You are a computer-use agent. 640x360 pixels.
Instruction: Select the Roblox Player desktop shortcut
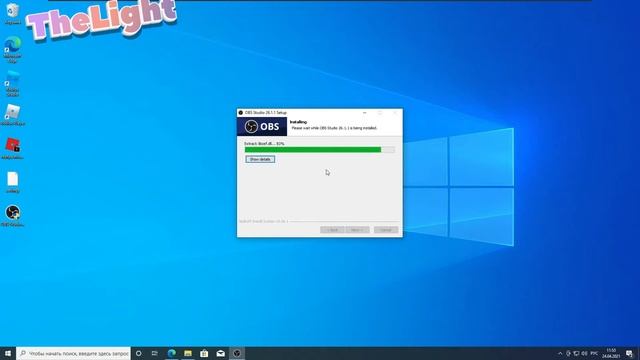click(13, 114)
